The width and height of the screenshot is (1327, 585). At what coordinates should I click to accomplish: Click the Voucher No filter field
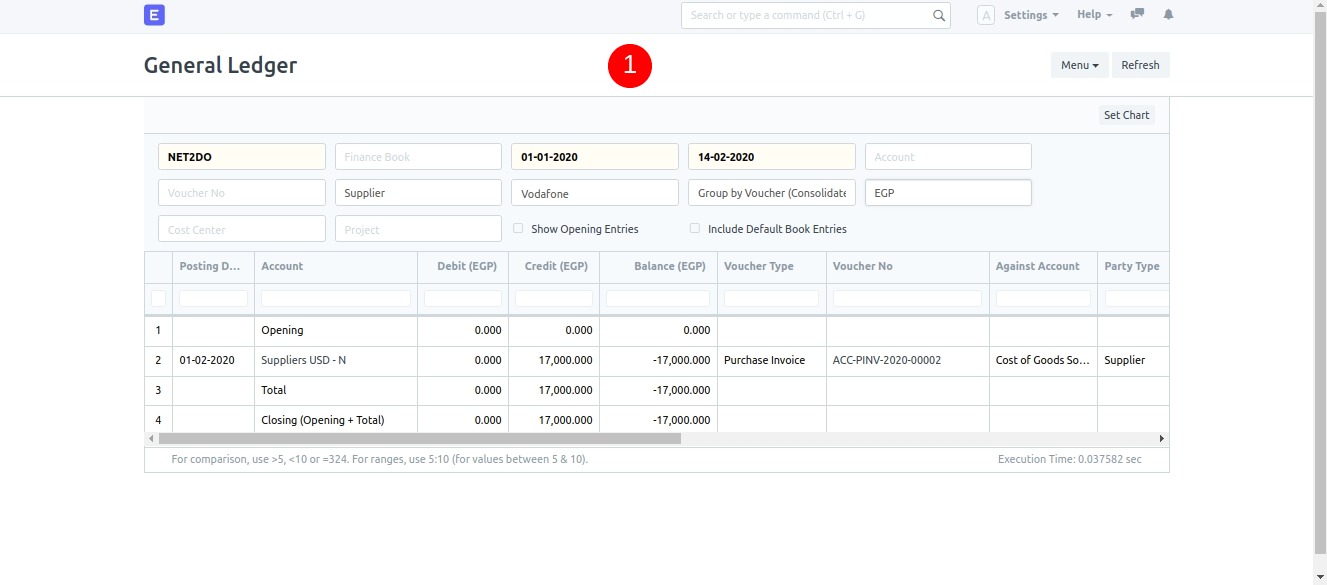pos(242,193)
